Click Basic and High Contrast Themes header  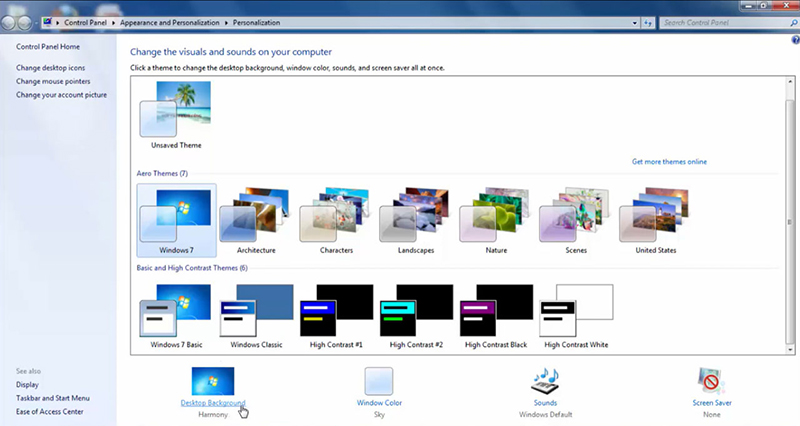pos(192,268)
